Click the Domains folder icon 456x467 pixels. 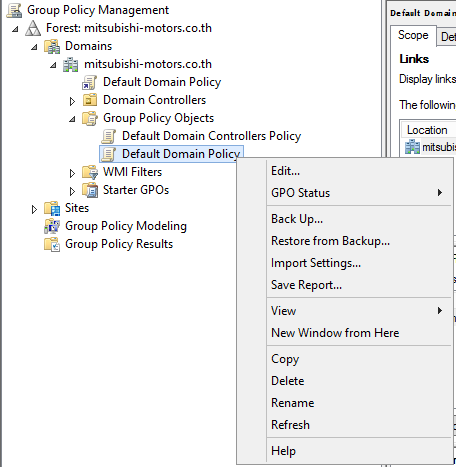click(52, 46)
